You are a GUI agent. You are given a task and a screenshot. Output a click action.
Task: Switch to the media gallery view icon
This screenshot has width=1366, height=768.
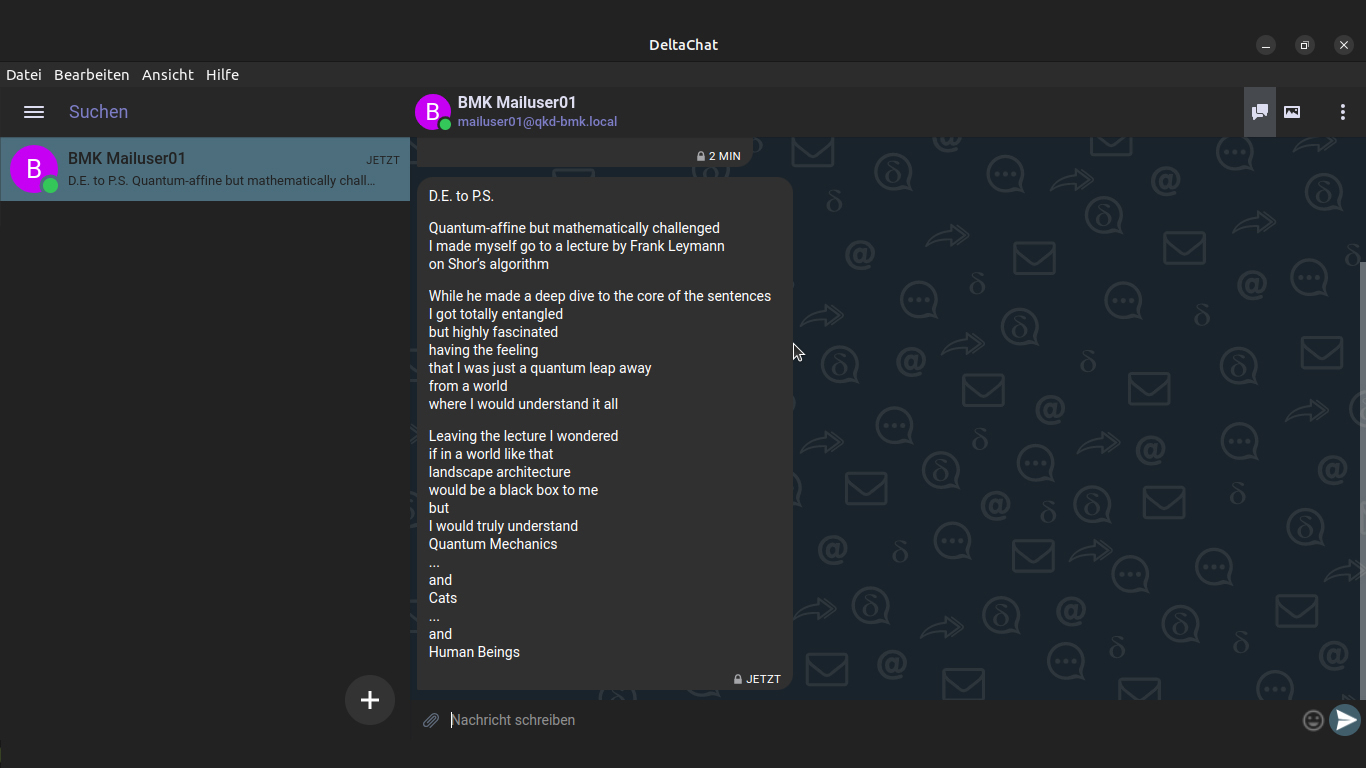point(1292,112)
